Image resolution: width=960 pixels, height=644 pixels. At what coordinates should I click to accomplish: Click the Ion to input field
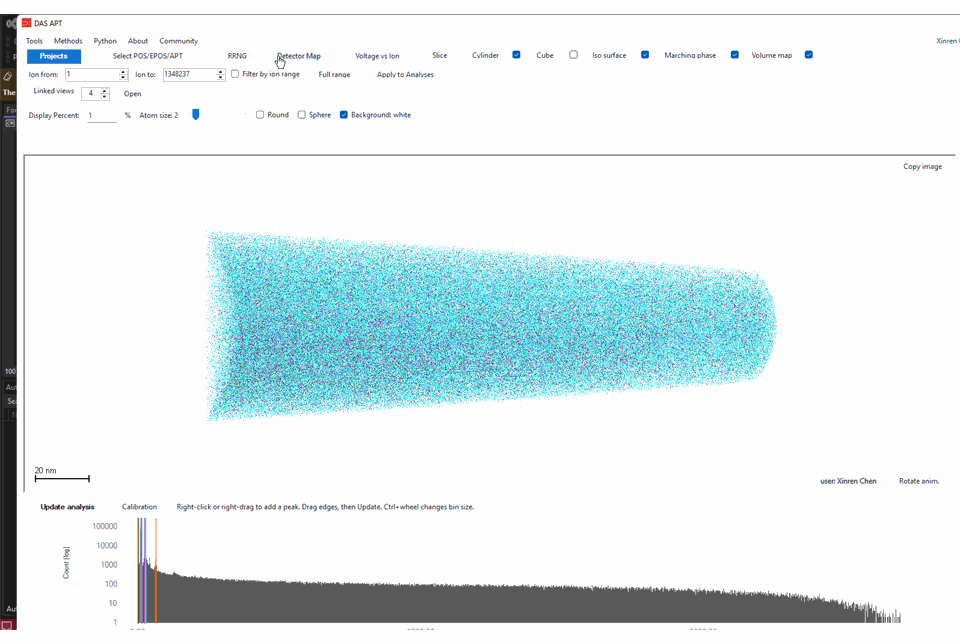(189, 74)
